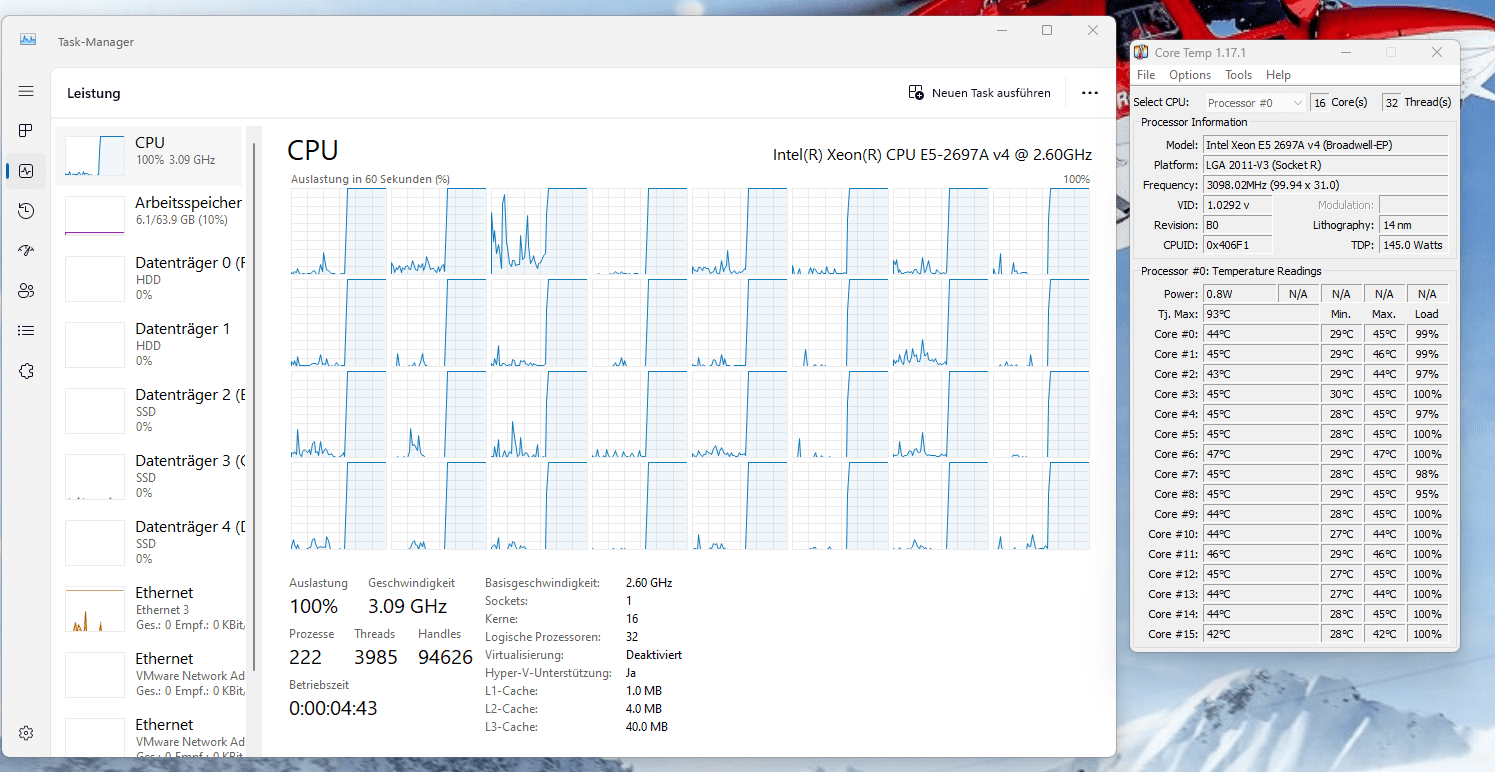The image size is (1495, 772).
Task: Click the Core Temp Platform field
Action: [x=1325, y=165]
